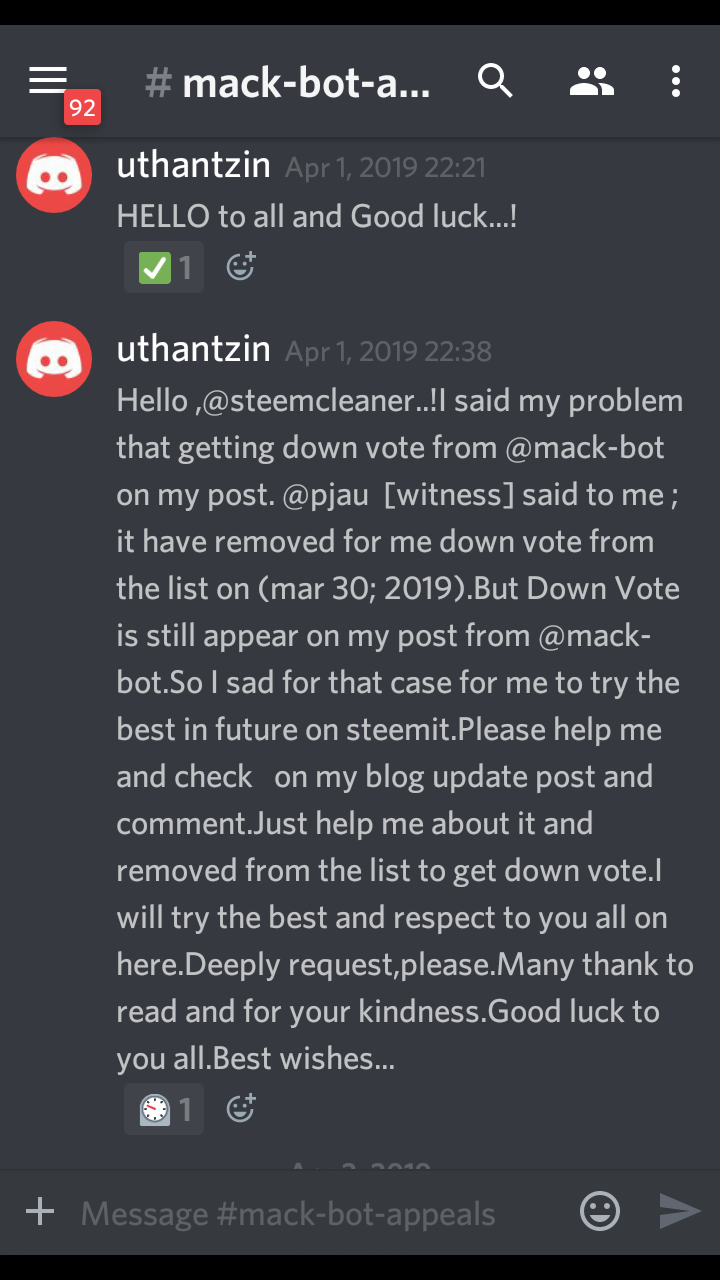Screen dimensions: 720x1280
Task: Open the three-dot overflow menu
Action: (676, 81)
